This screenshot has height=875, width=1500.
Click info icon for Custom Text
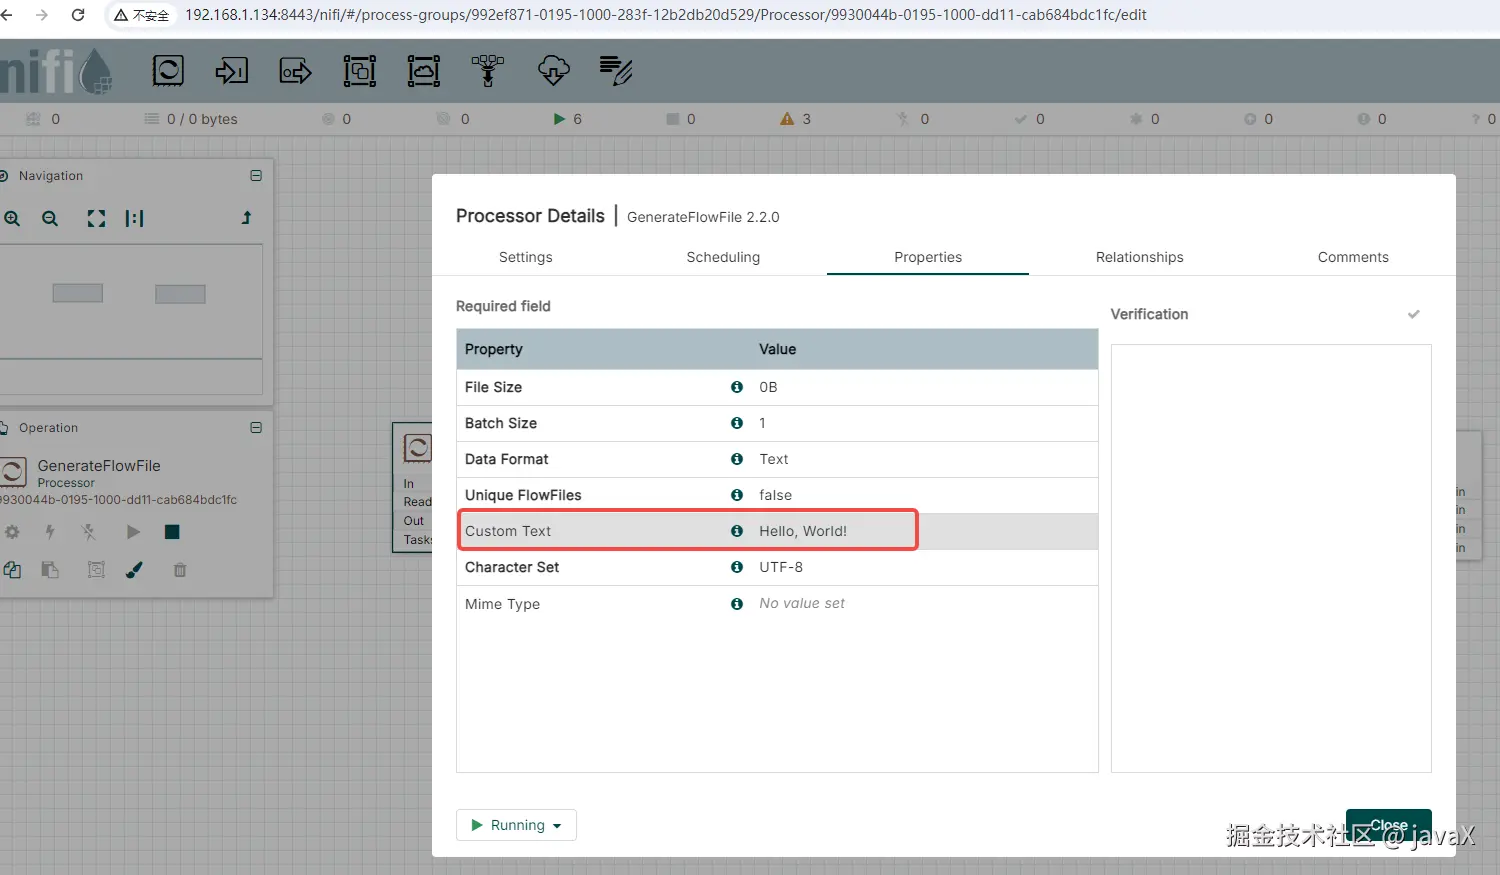(737, 531)
